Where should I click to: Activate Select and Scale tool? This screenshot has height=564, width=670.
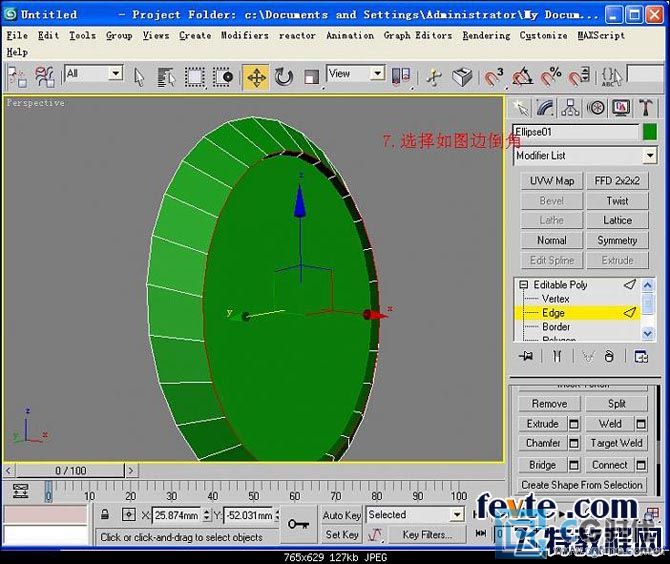click(311, 77)
